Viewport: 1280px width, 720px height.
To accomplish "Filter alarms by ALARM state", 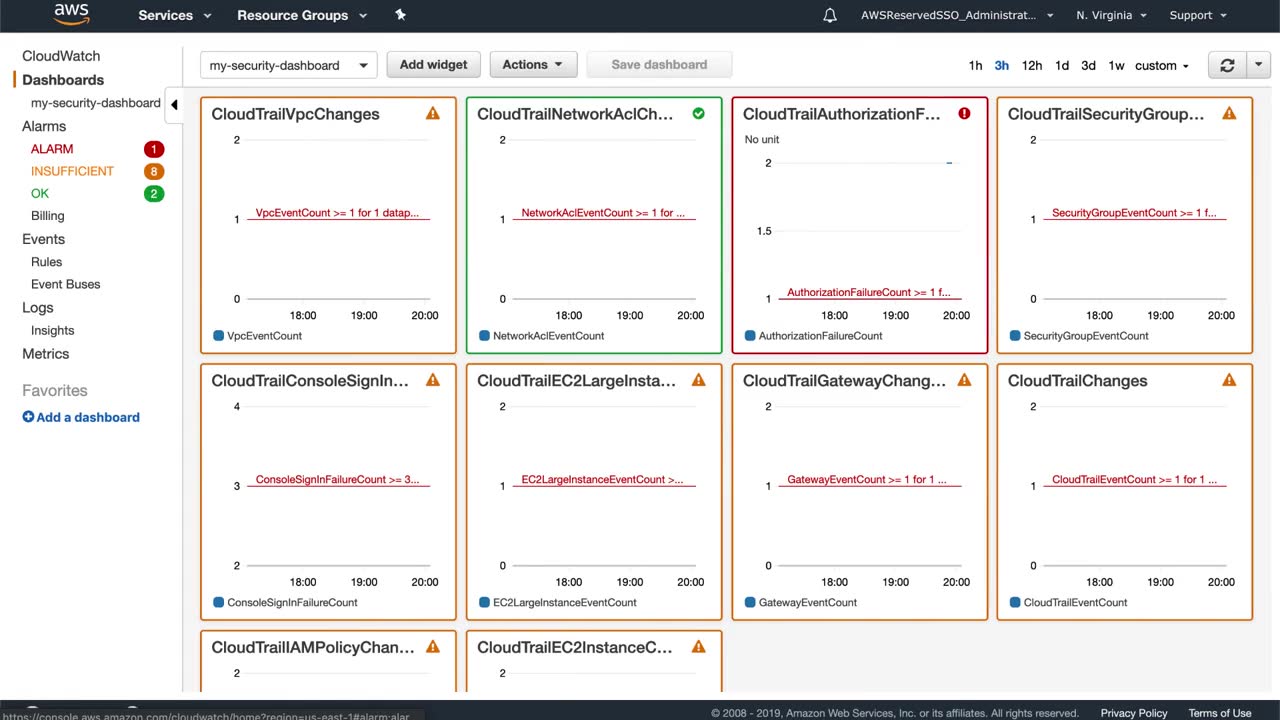I will [x=52, y=149].
